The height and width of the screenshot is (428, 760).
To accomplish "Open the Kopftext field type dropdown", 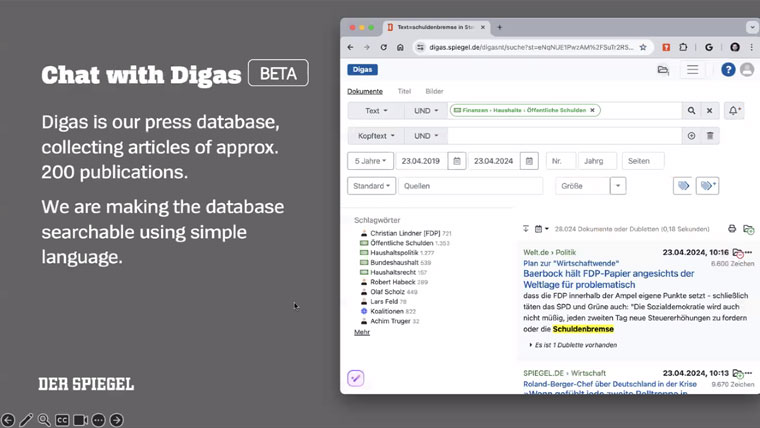I will coord(376,136).
